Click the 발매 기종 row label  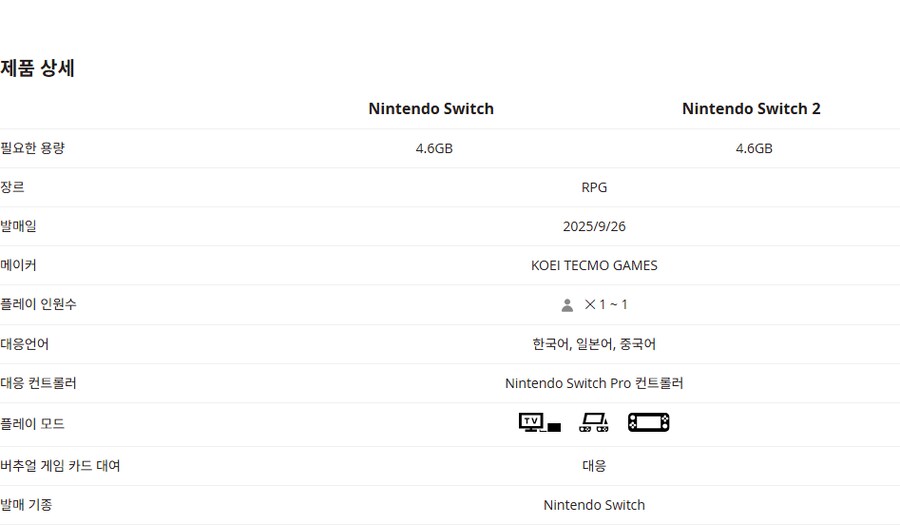[26, 505]
